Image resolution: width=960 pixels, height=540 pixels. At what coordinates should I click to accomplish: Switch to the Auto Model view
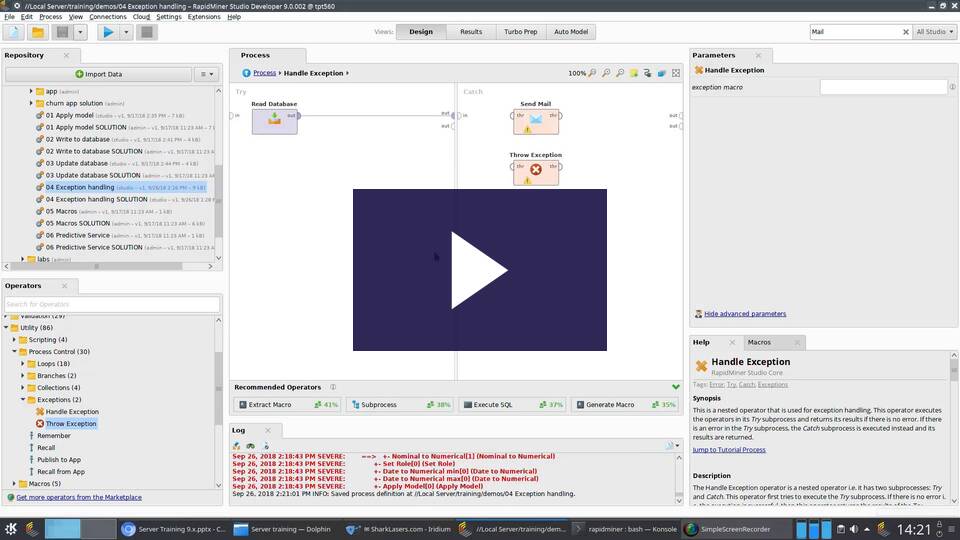tap(571, 32)
